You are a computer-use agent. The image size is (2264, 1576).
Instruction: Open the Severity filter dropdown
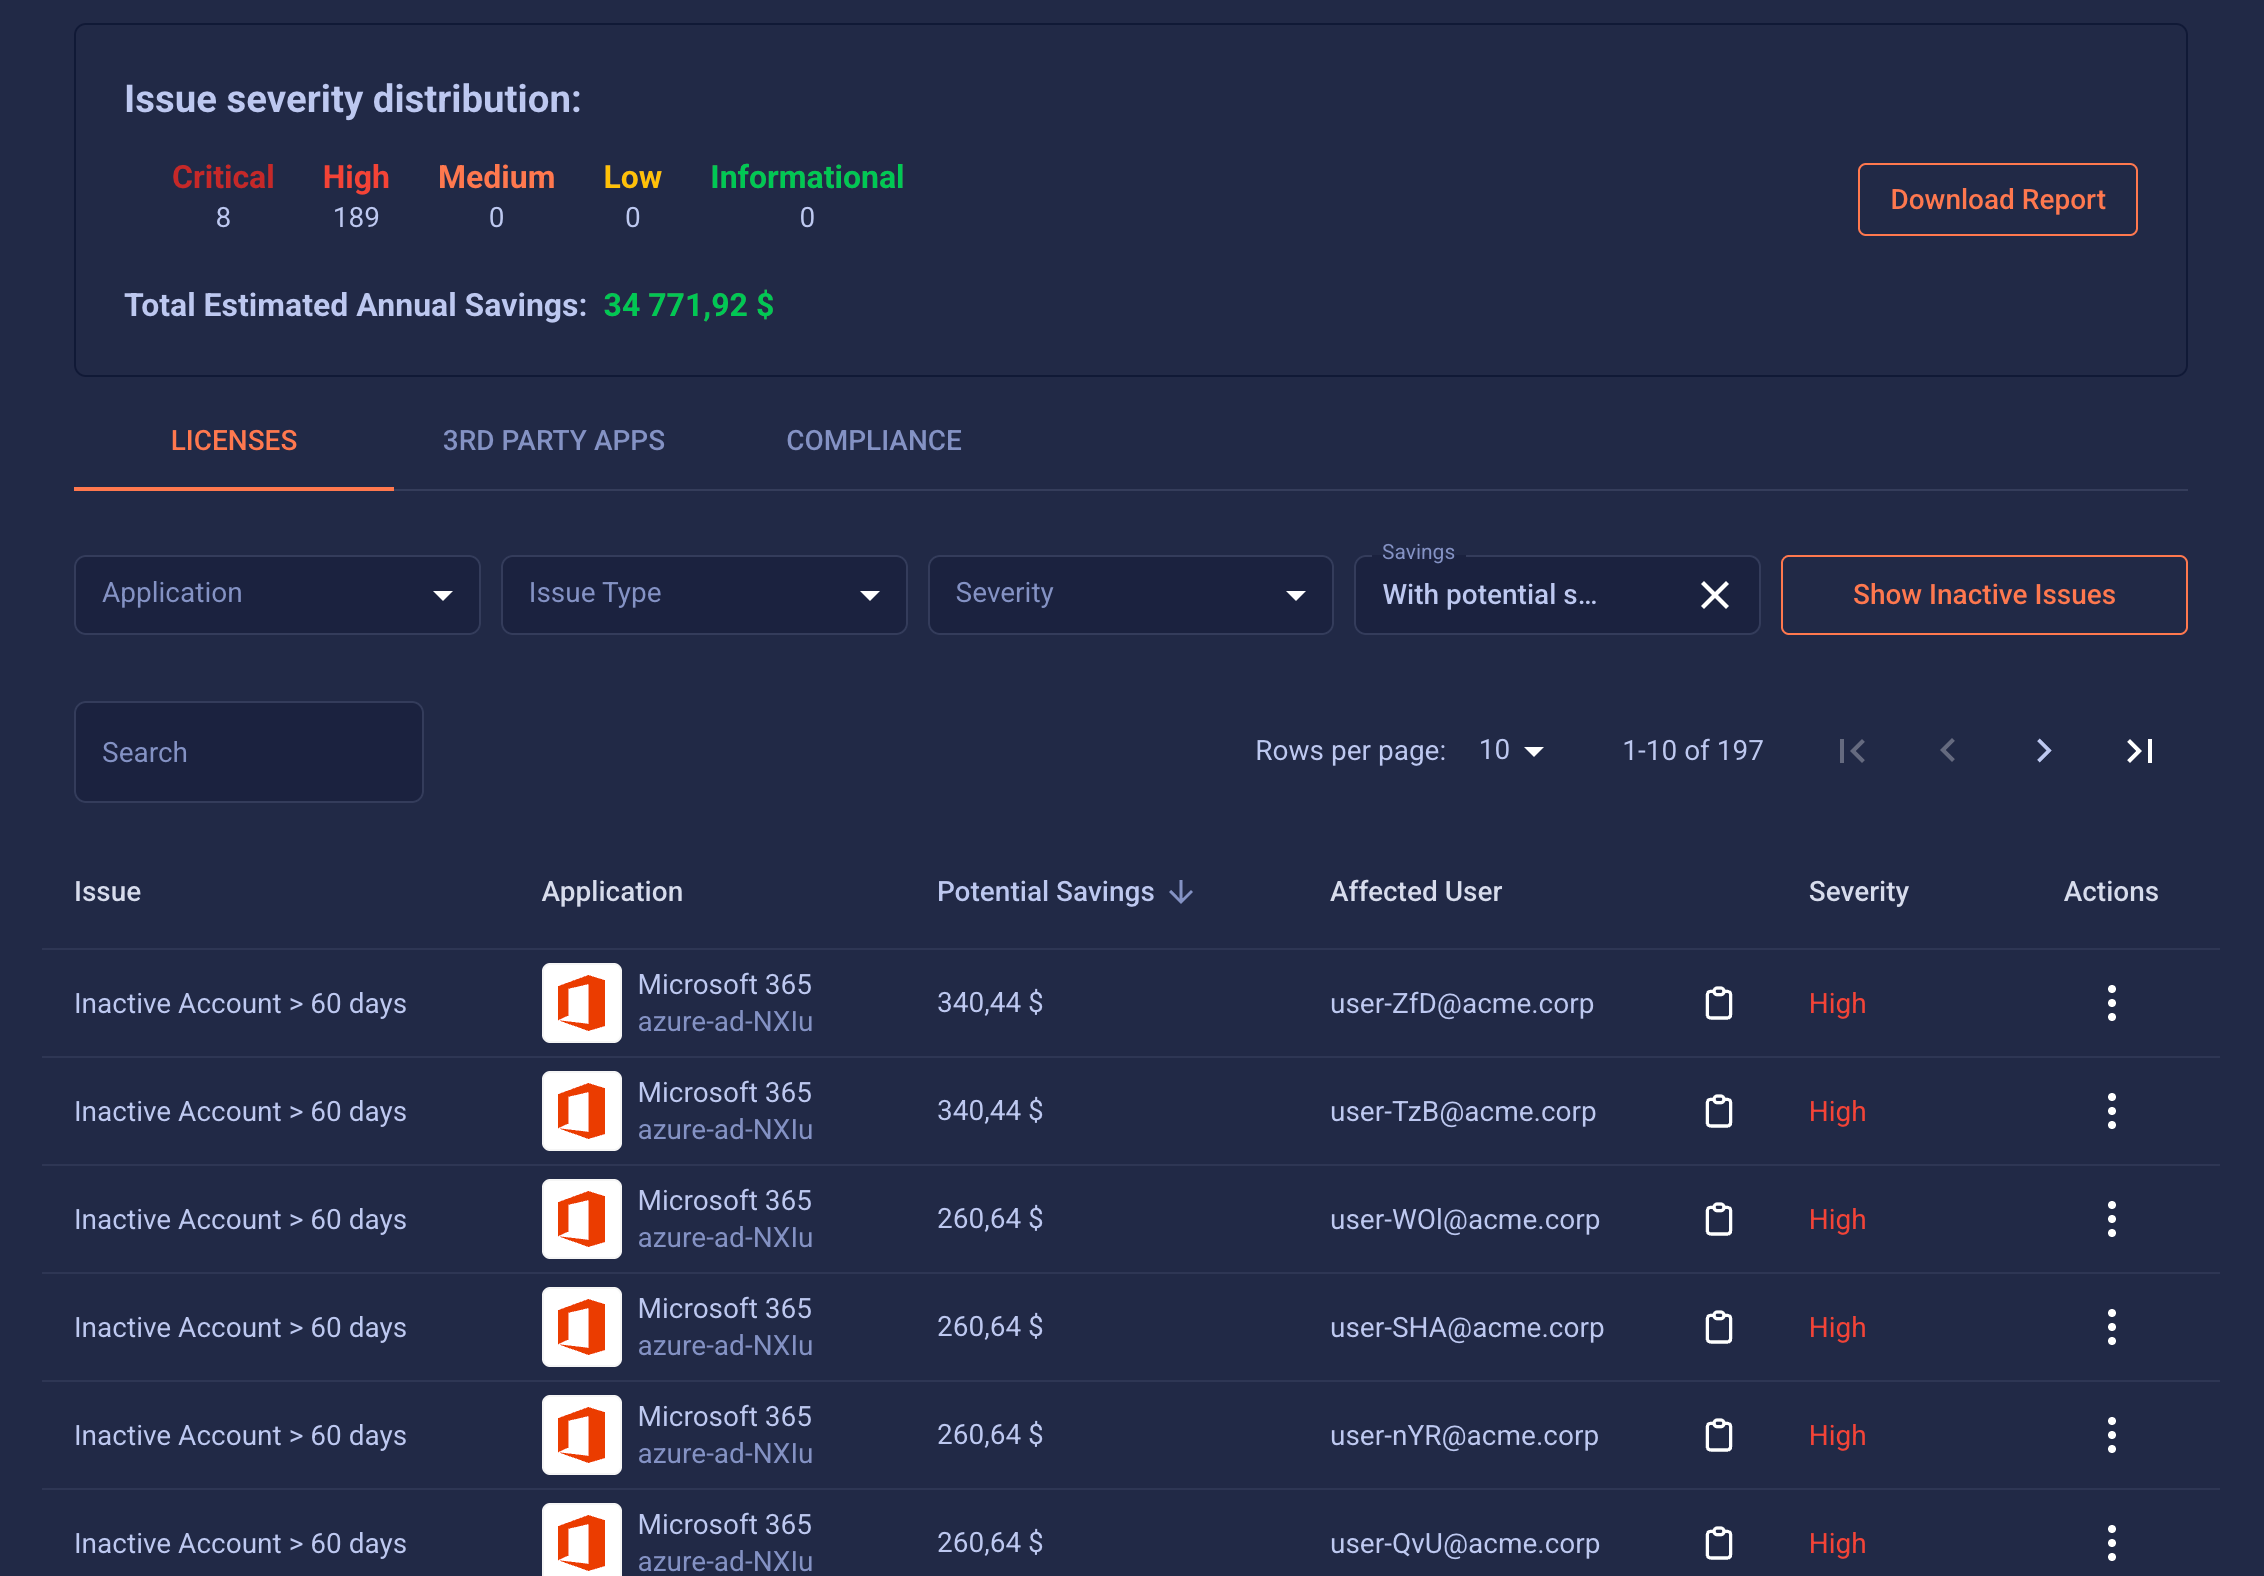tap(1130, 595)
